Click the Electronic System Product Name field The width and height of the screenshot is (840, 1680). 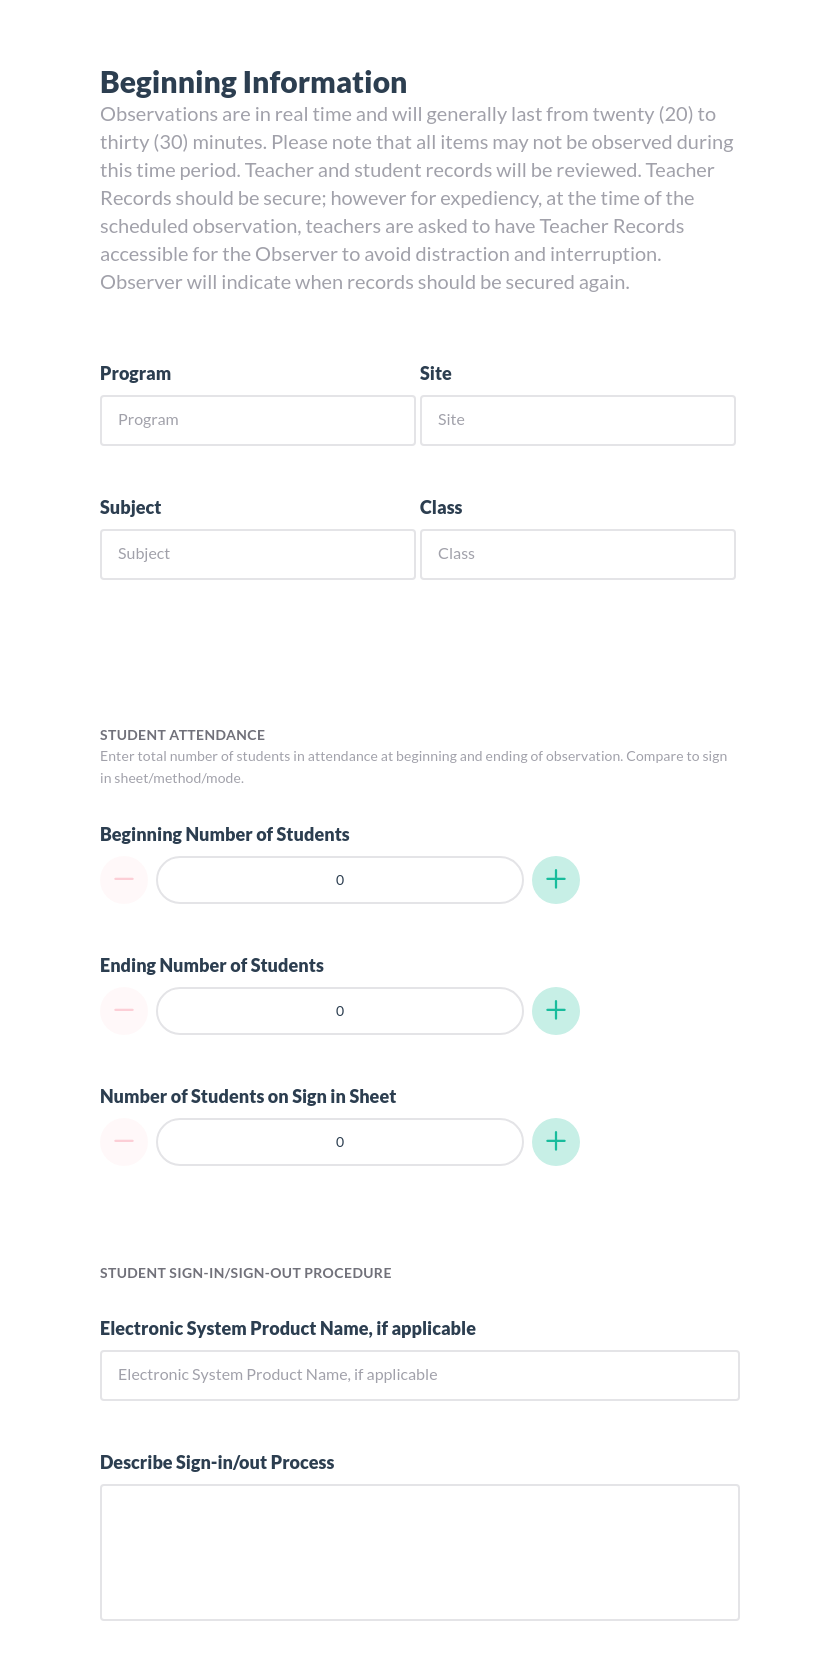click(x=419, y=1374)
